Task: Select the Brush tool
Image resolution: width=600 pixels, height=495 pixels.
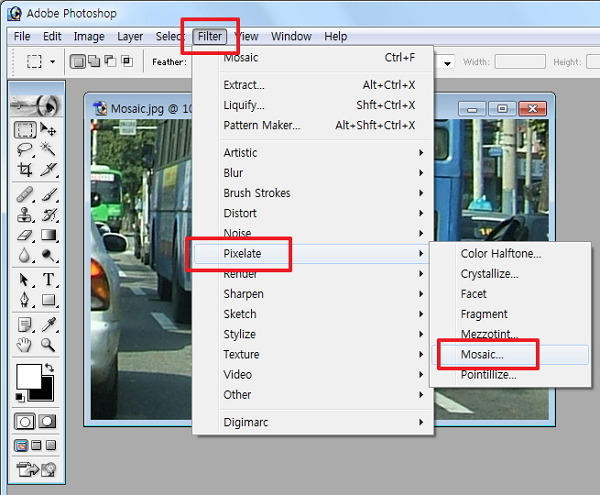Action: [x=49, y=194]
